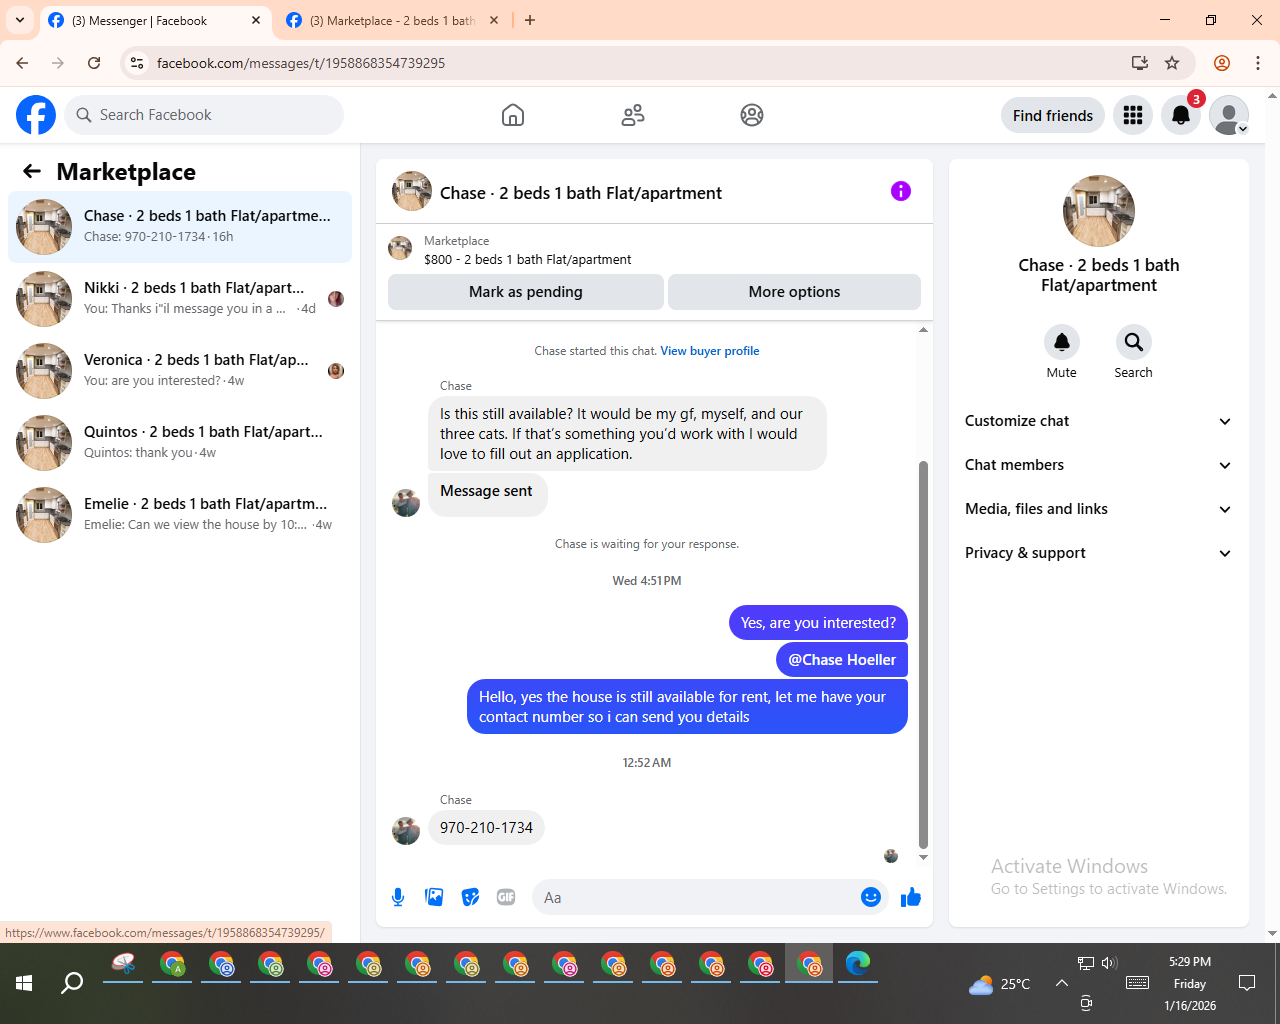1280x1024 pixels.
Task: Open the account profile avatar menu
Action: 1229,115
